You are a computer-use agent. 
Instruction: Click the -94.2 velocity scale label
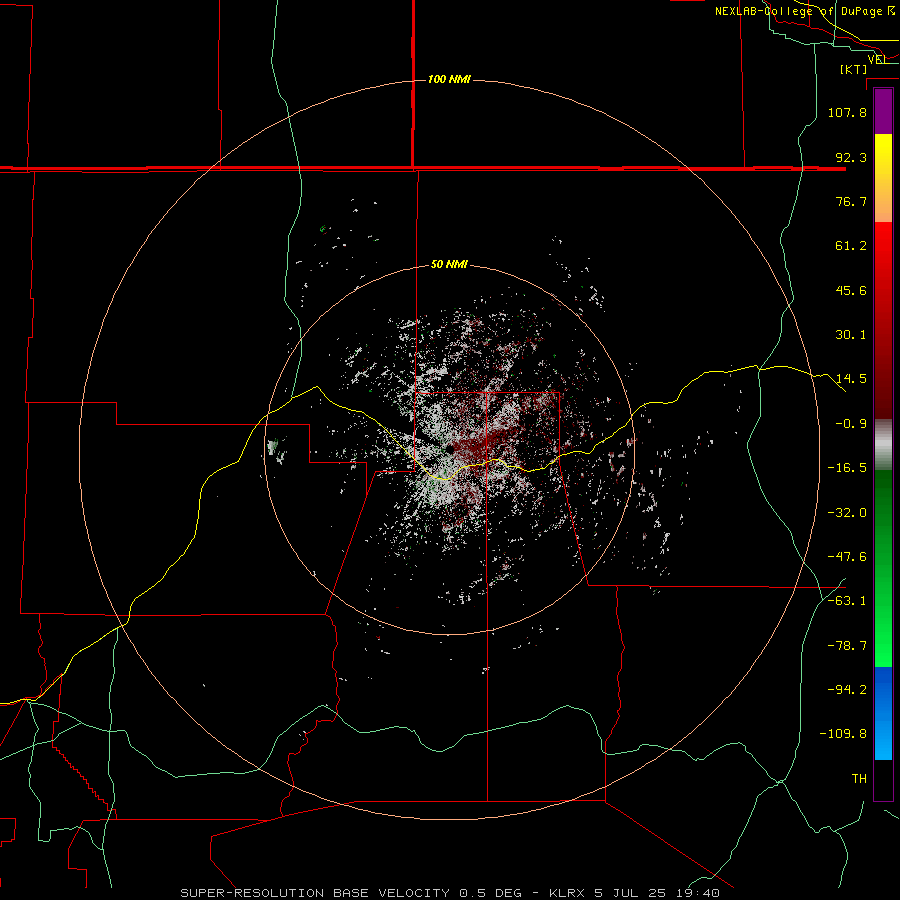point(847,690)
